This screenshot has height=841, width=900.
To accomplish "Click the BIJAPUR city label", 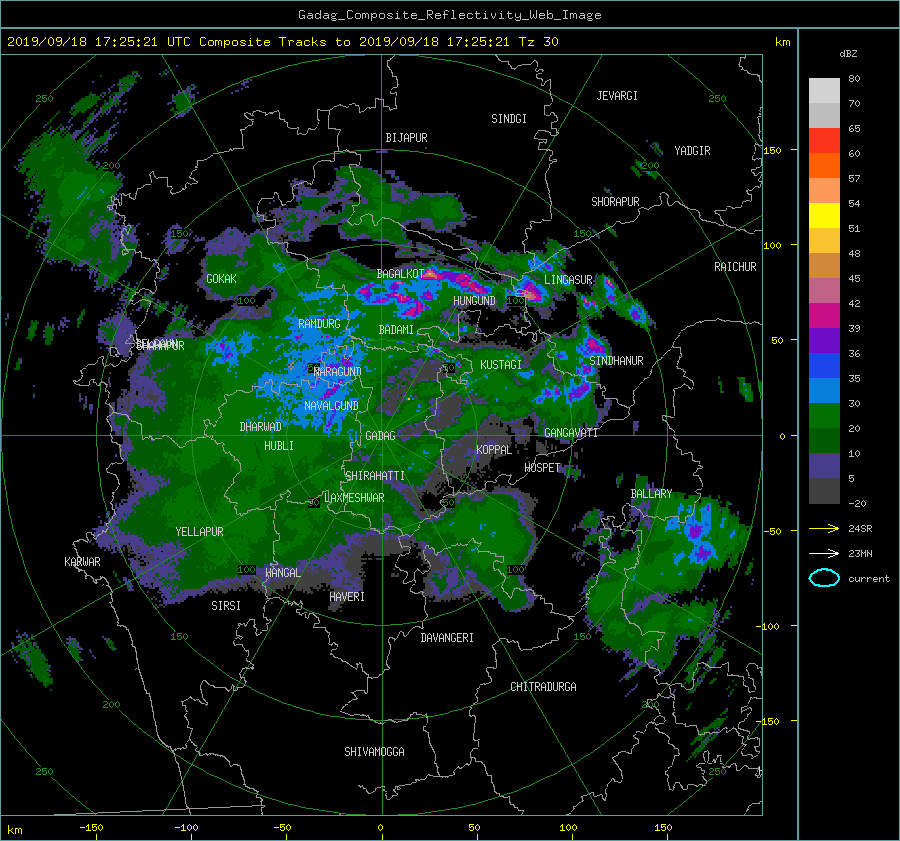I will coord(406,138).
